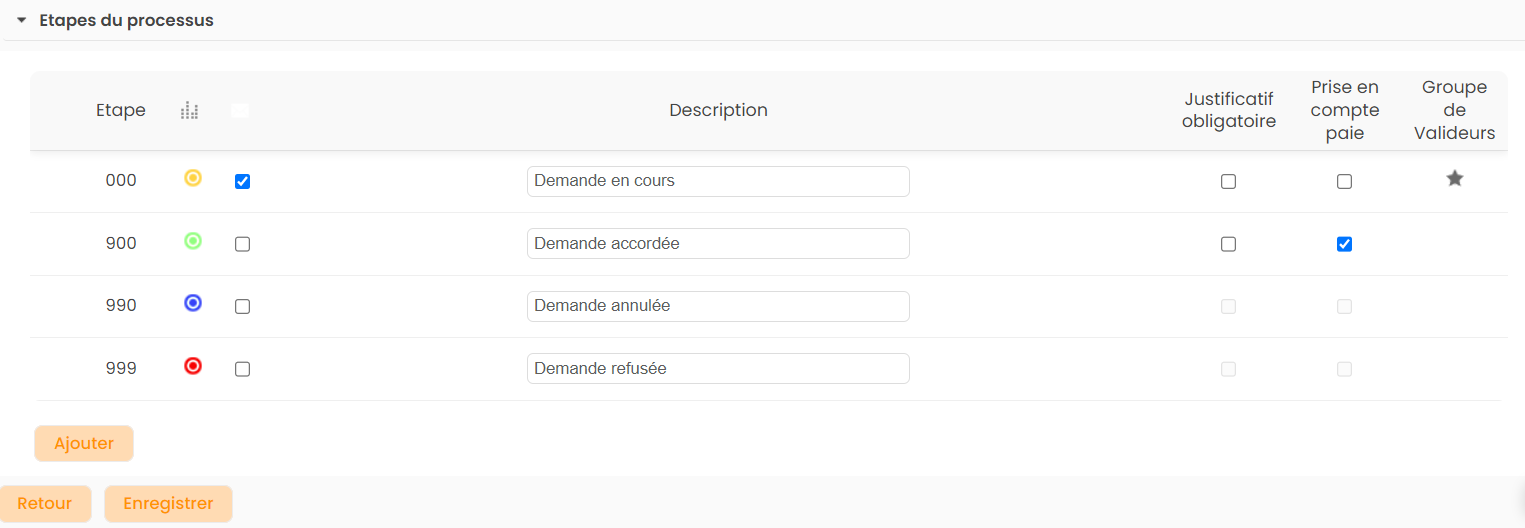This screenshot has height=528, width=1525.
Task: Select the checkbox for step 990 row
Action: pos(242,307)
